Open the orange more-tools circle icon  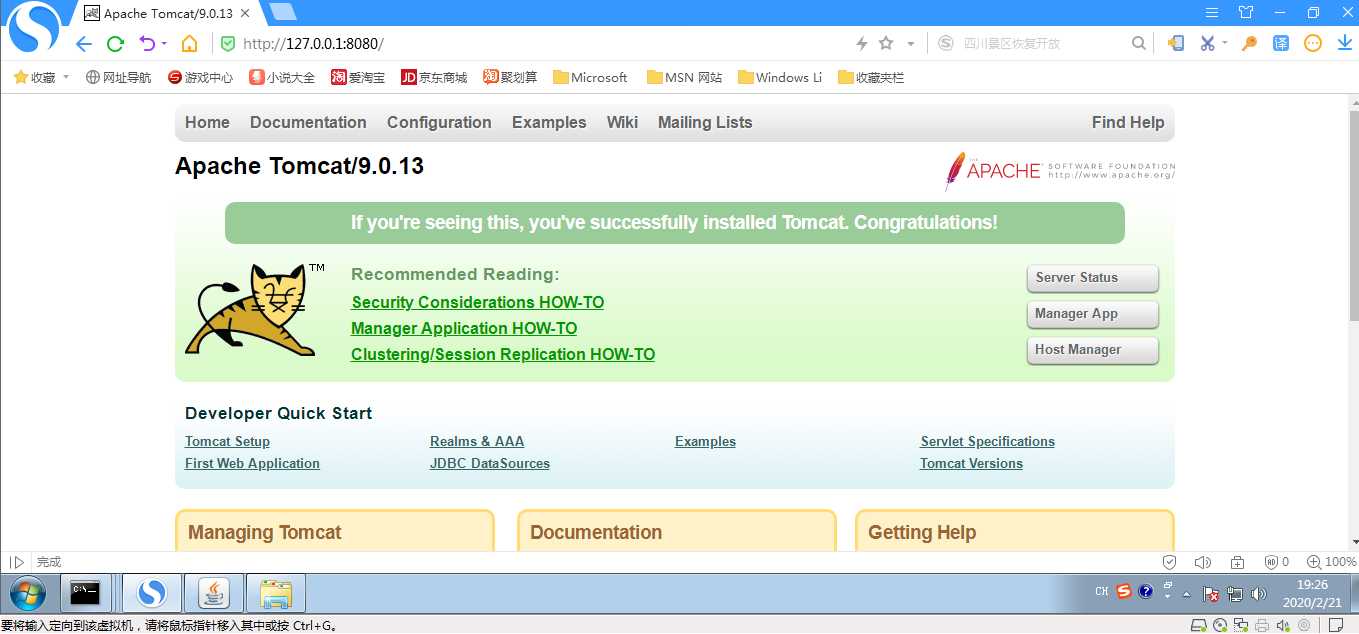click(x=1313, y=43)
